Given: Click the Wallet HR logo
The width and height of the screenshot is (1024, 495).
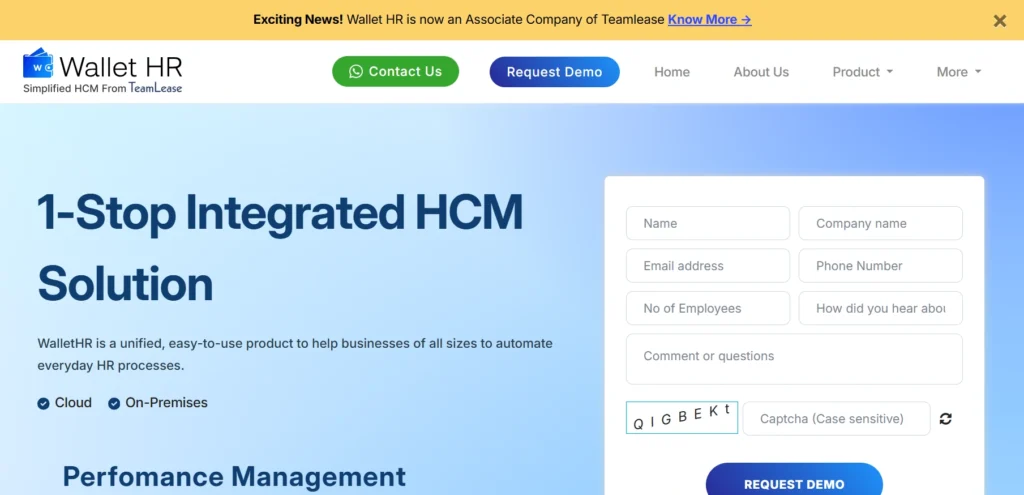Looking at the screenshot, I should tap(103, 71).
